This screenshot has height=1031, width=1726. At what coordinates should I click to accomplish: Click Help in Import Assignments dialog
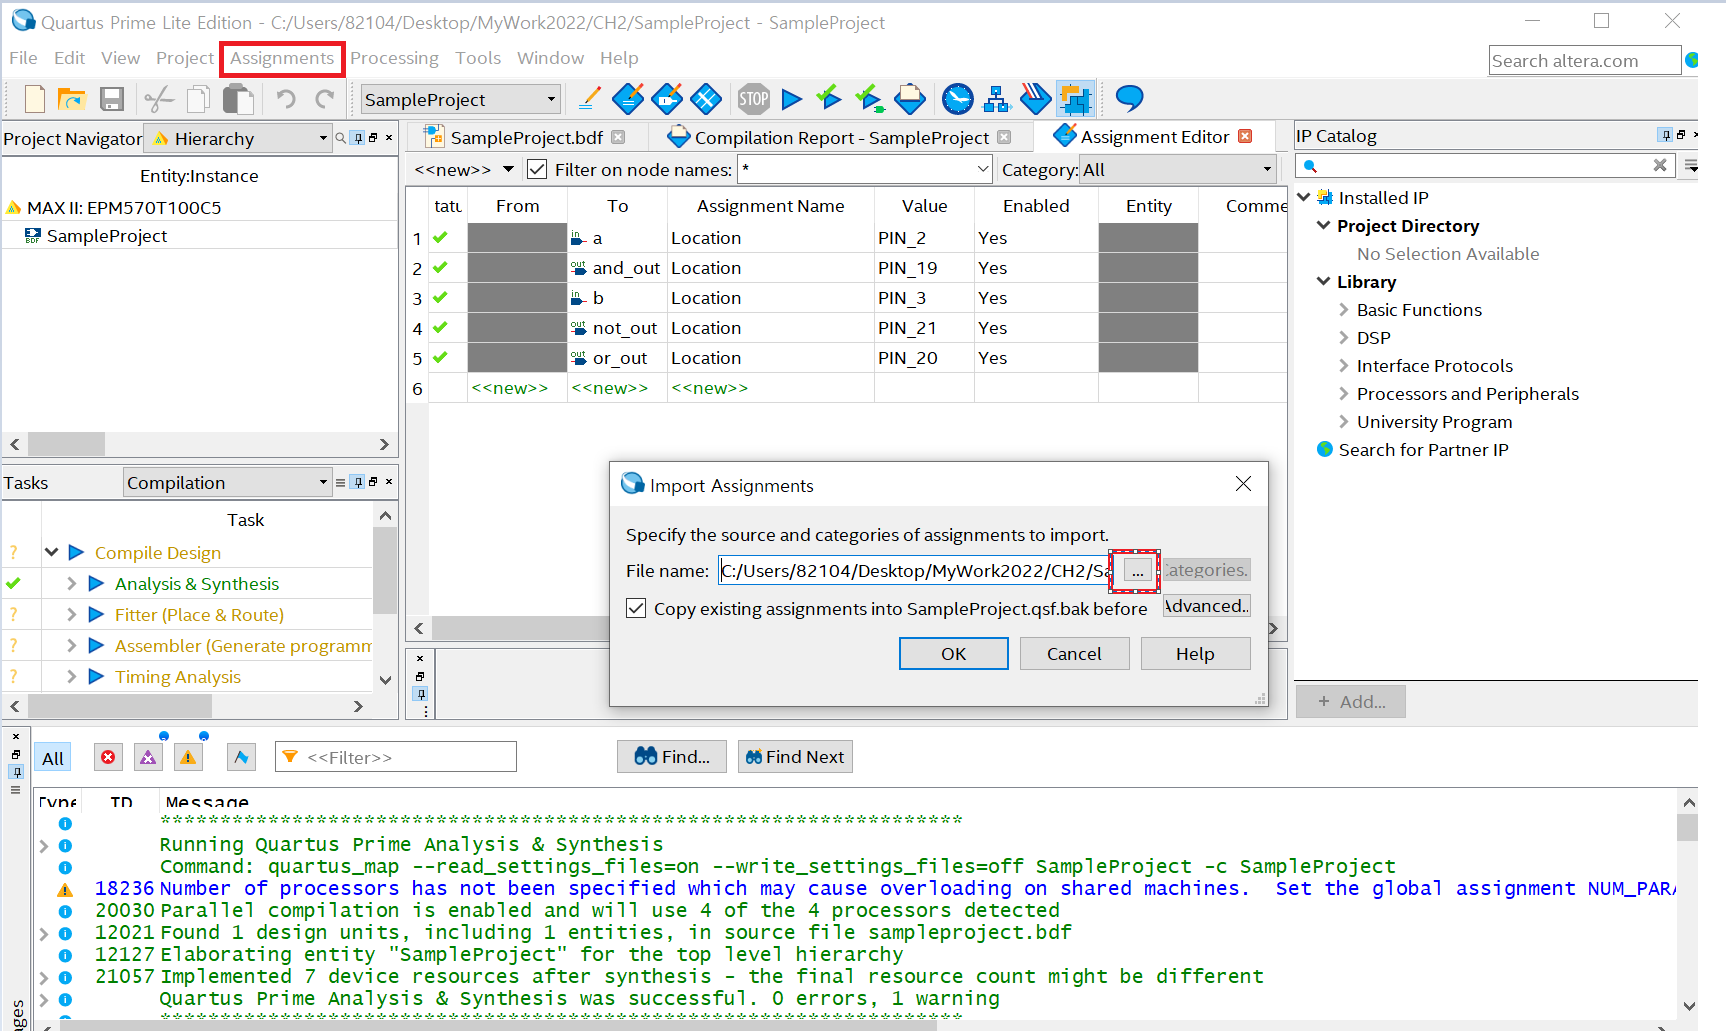pyautogui.click(x=1195, y=653)
